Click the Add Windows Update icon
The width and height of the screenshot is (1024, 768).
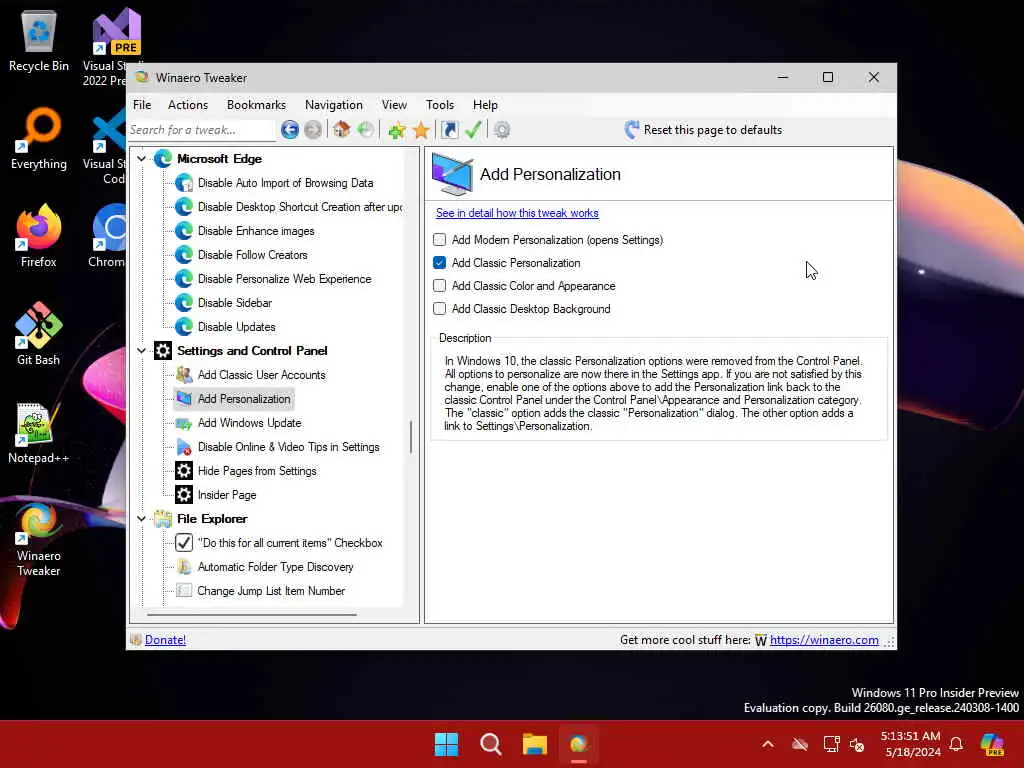point(184,423)
